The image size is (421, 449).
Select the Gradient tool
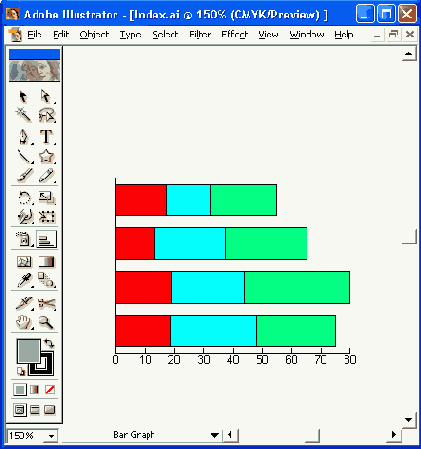46,262
